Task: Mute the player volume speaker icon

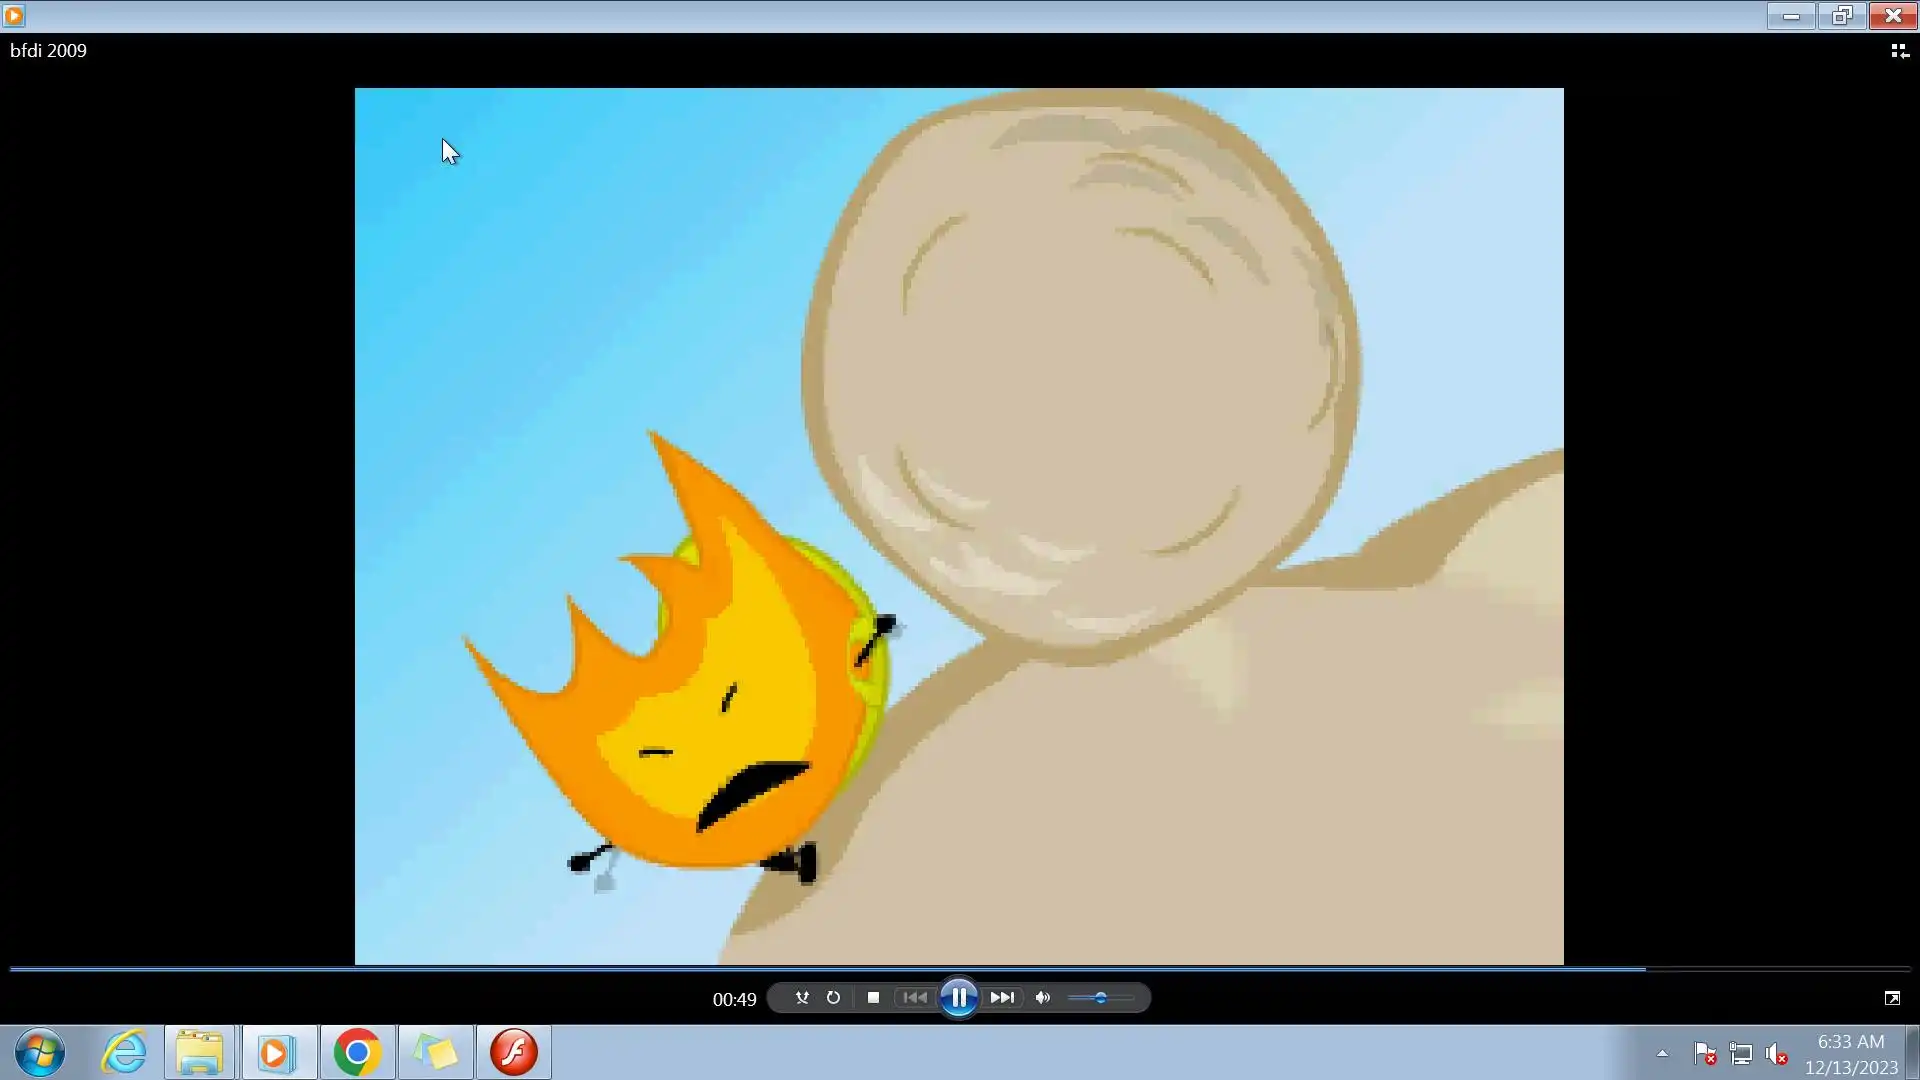Action: [1043, 998]
